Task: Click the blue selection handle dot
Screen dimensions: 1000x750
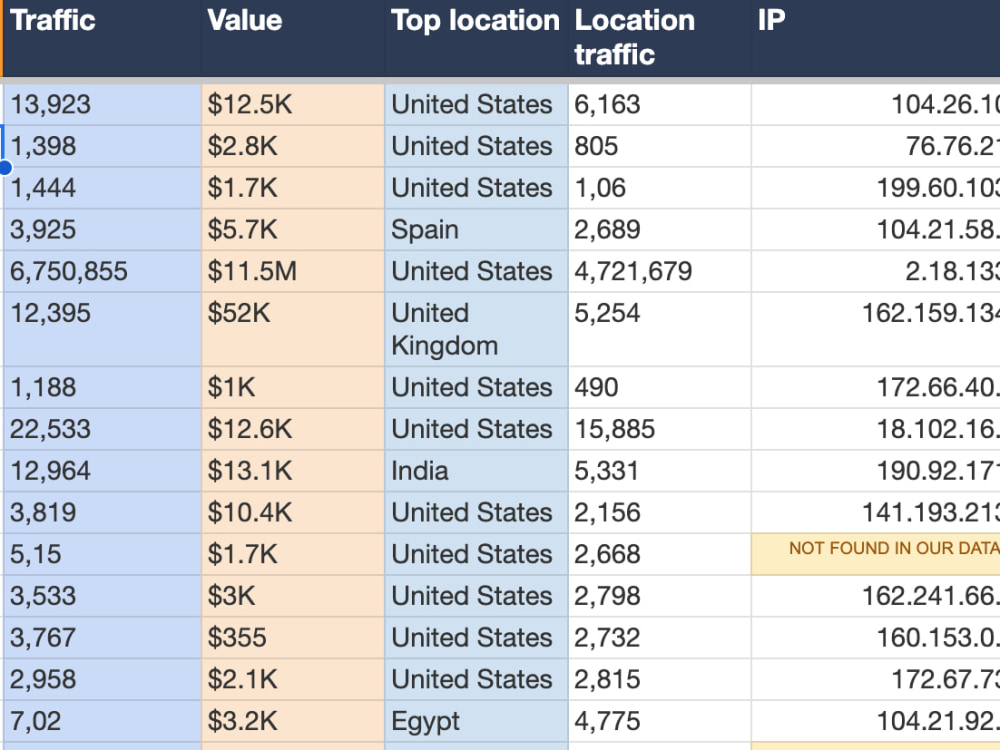Action: pos(5,168)
